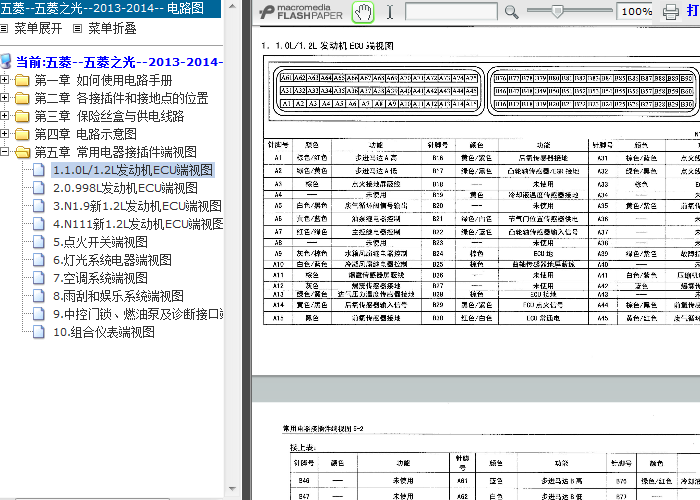This screenshot has width=700, height=500.
Task: Select 1.1.0L/1.2L发动机ECU端视图
Action: (x=133, y=170)
